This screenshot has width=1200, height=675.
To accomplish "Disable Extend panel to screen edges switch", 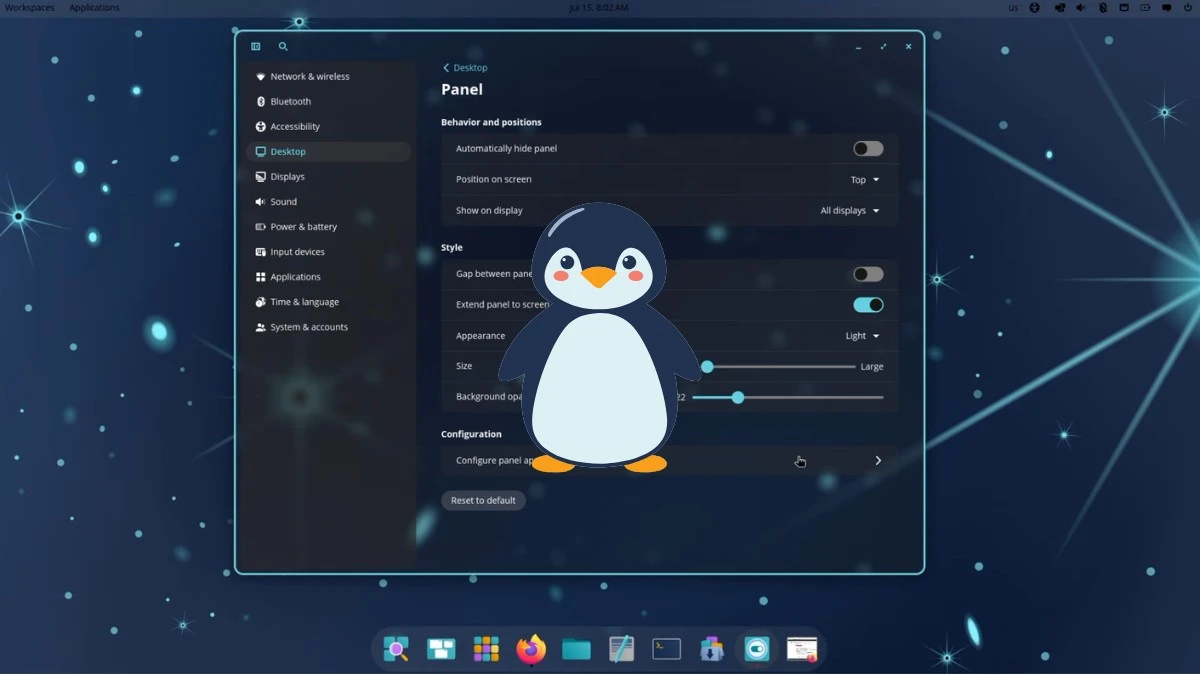I will [x=868, y=305].
